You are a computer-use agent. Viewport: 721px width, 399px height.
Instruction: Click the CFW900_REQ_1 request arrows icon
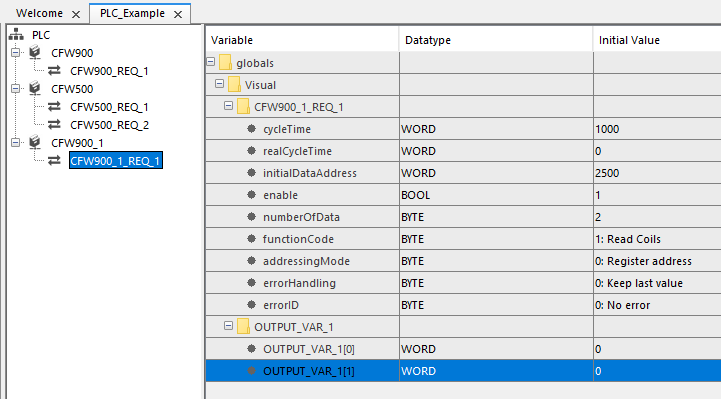point(54,70)
